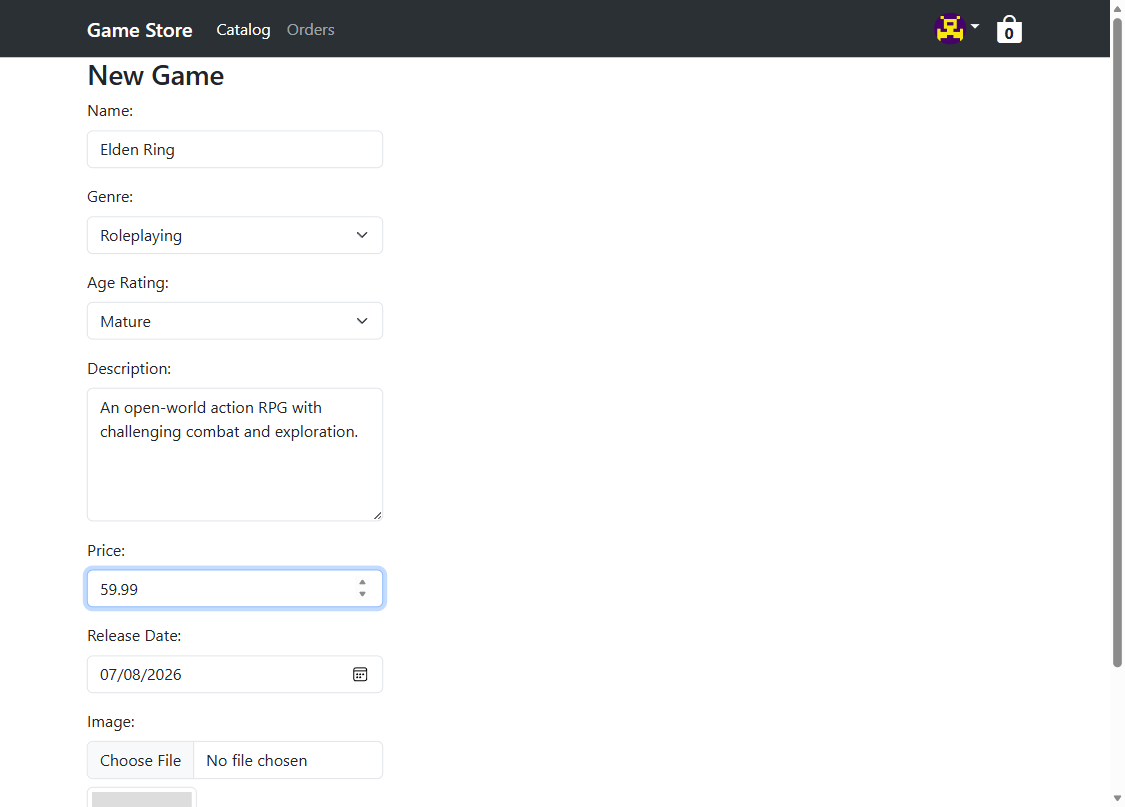Image resolution: width=1125 pixels, height=807 pixels.
Task: Click the image preview thumbnail placeholder
Action: pyautogui.click(x=142, y=798)
